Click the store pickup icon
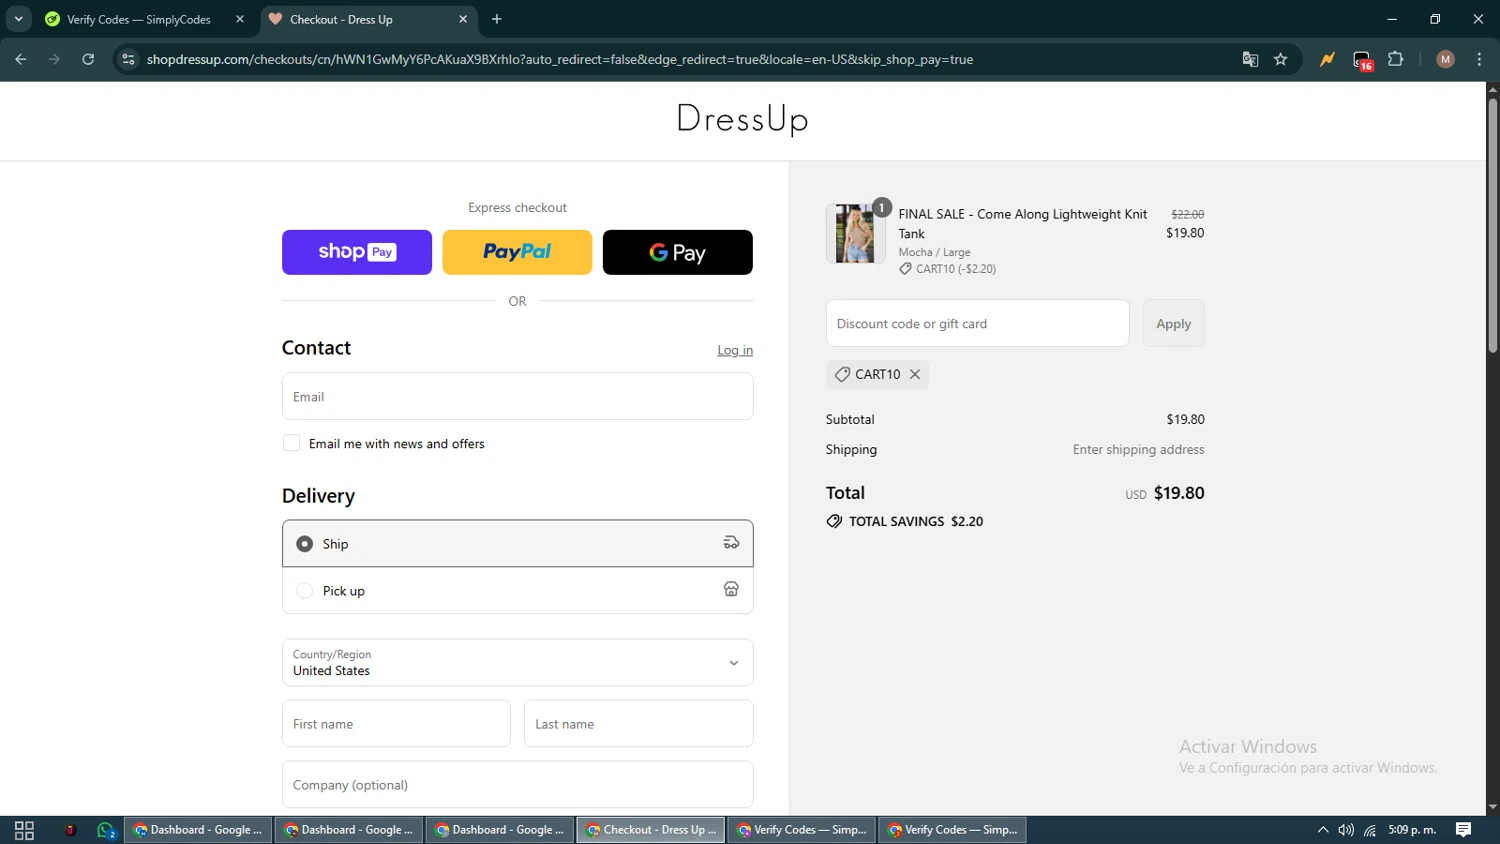The image size is (1500, 844). [x=731, y=590]
